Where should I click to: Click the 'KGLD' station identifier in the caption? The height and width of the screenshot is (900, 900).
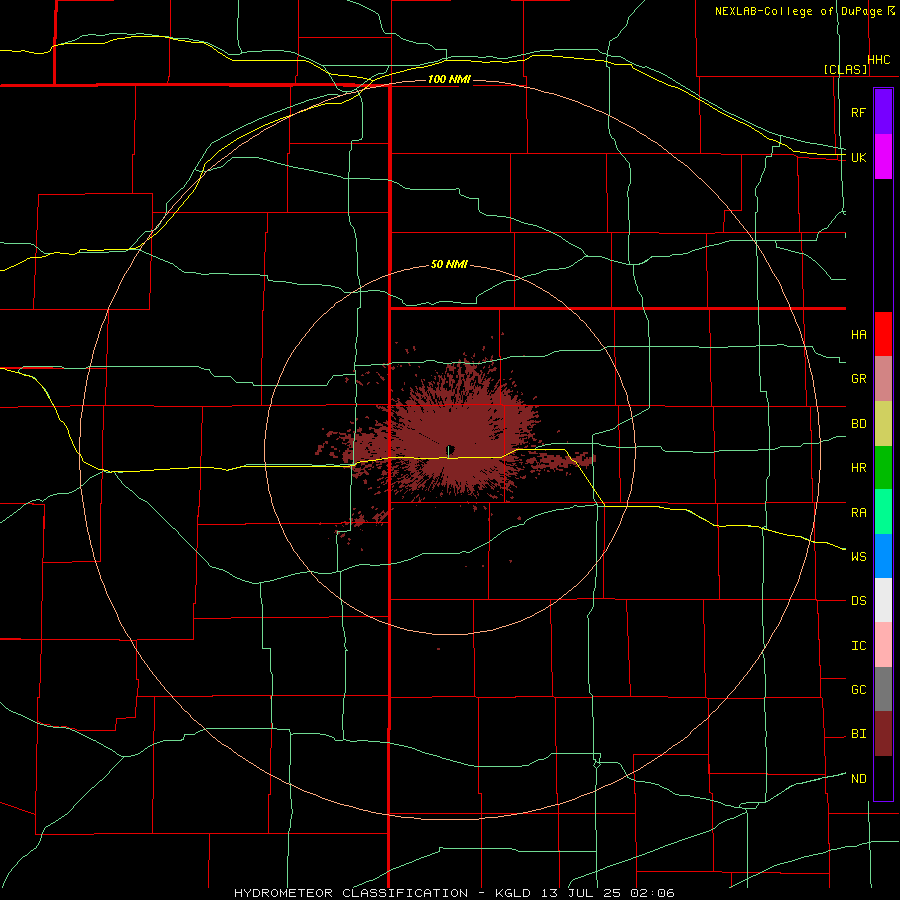click(513, 893)
